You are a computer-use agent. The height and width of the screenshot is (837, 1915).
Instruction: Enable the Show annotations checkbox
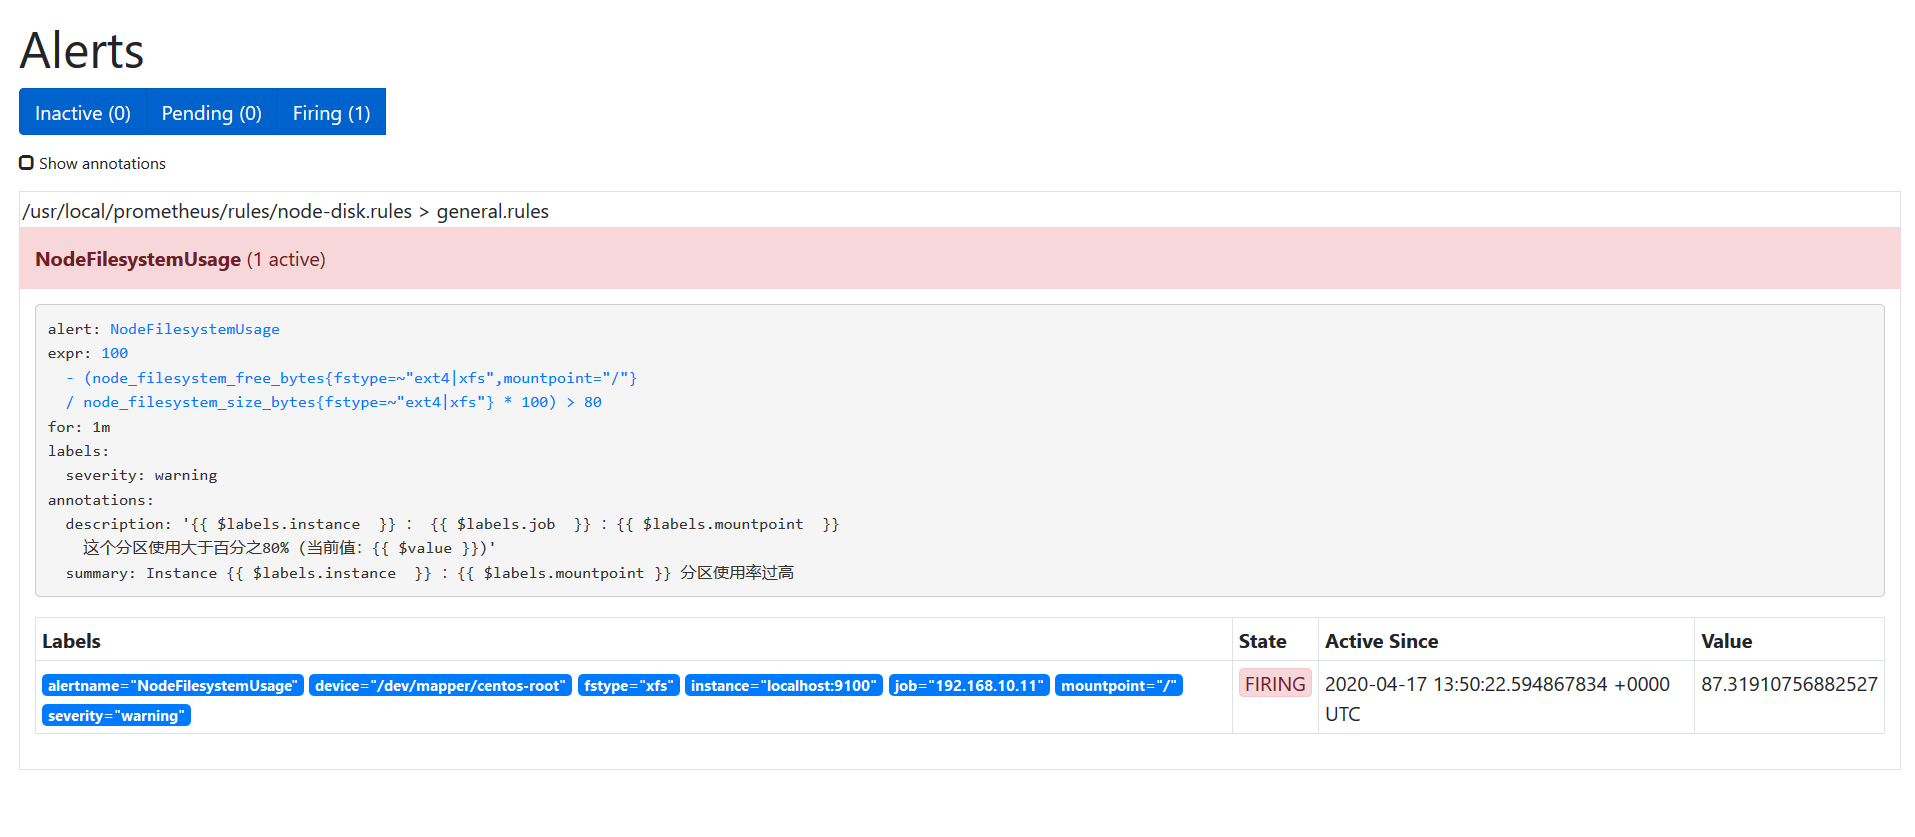coord(27,163)
